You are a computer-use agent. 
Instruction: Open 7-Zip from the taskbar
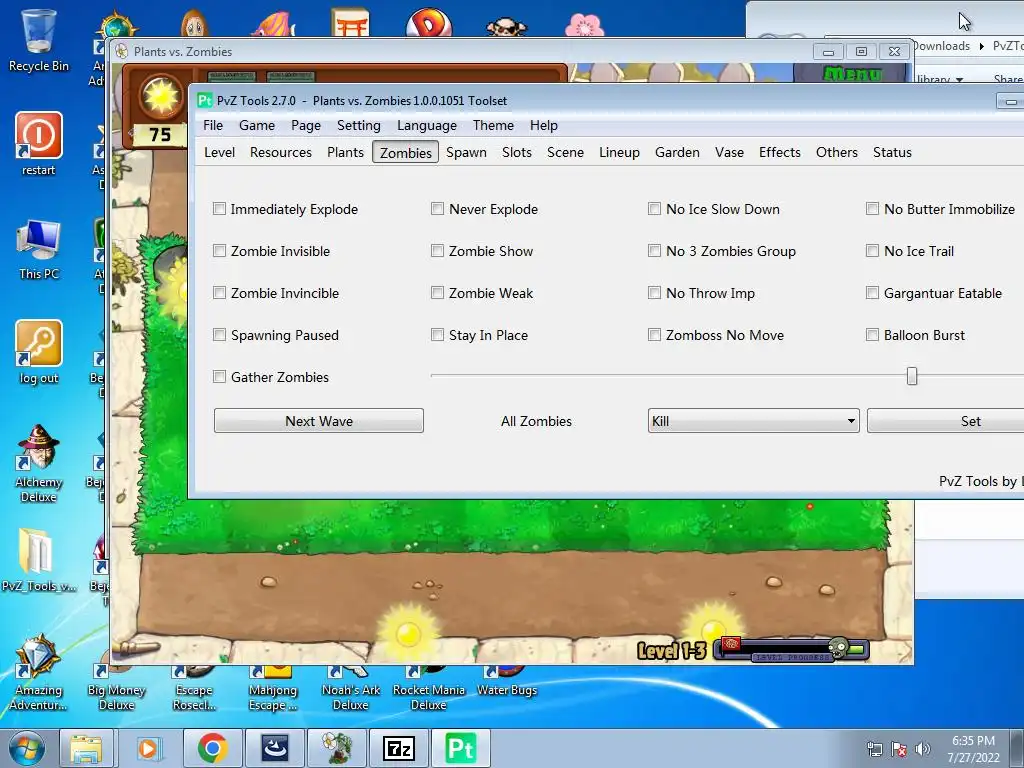coord(399,748)
